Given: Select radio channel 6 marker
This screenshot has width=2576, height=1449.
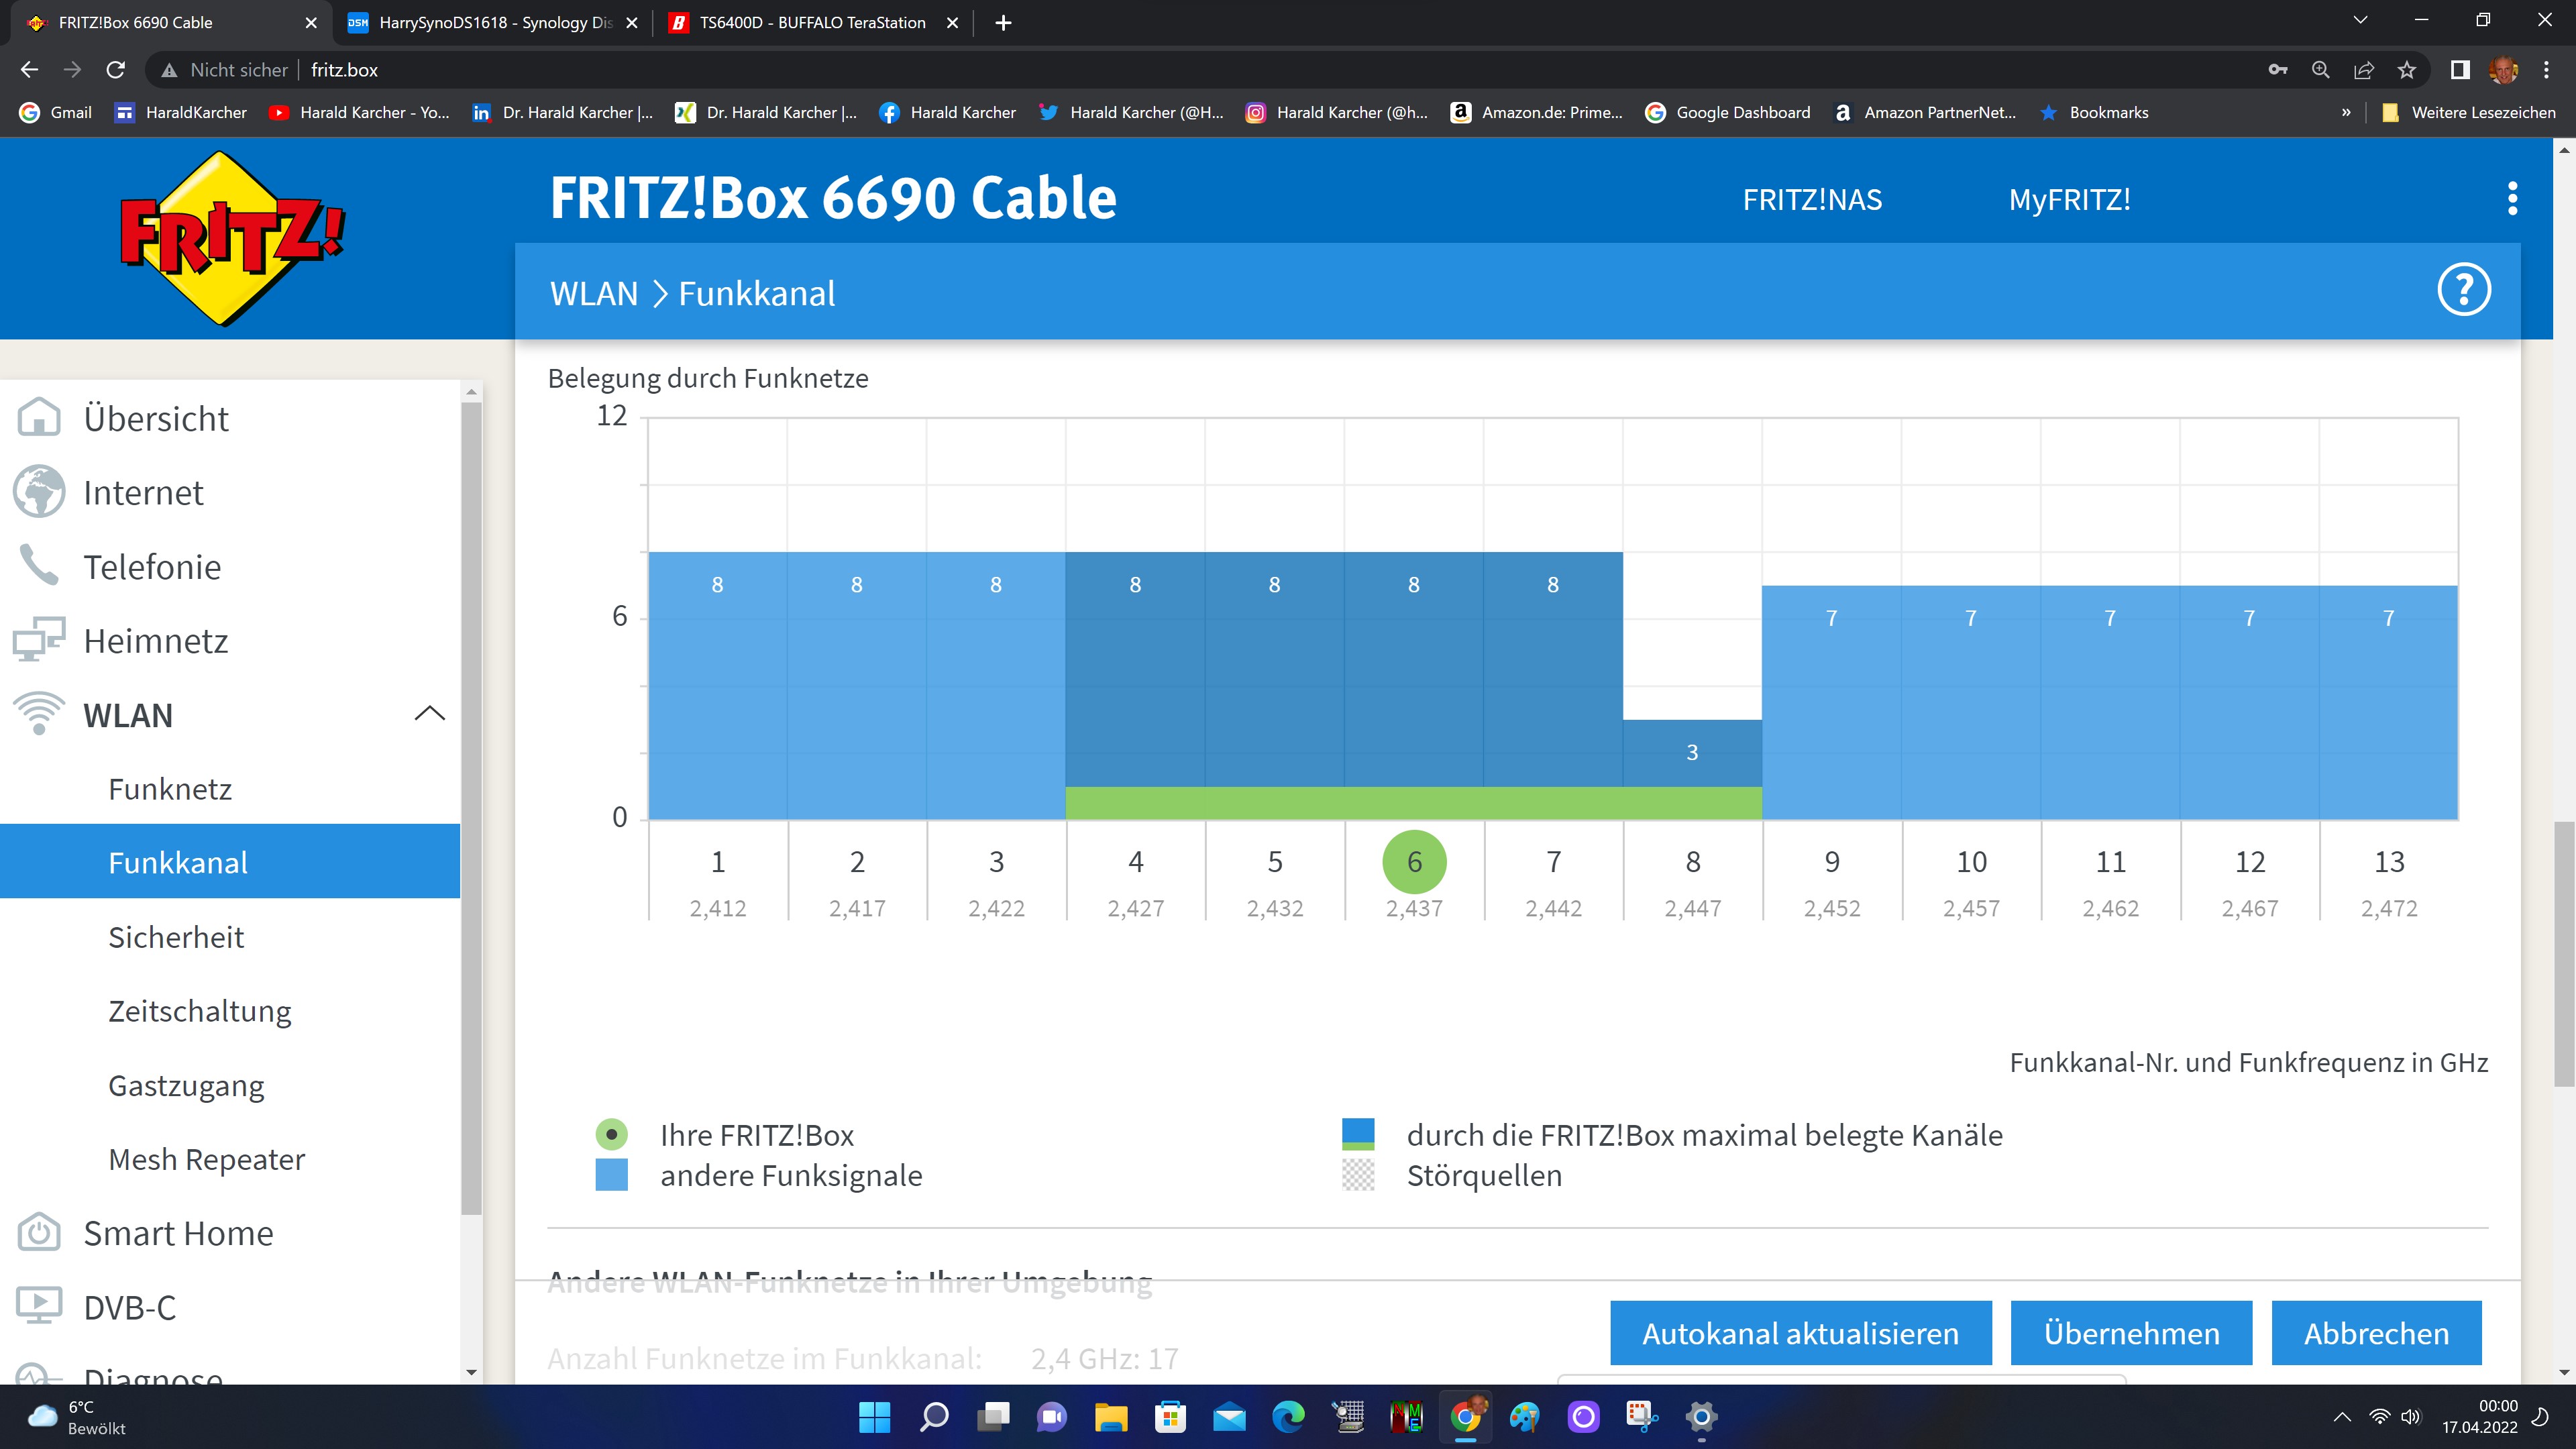Looking at the screenshot, I should (x=1414, y=861).
